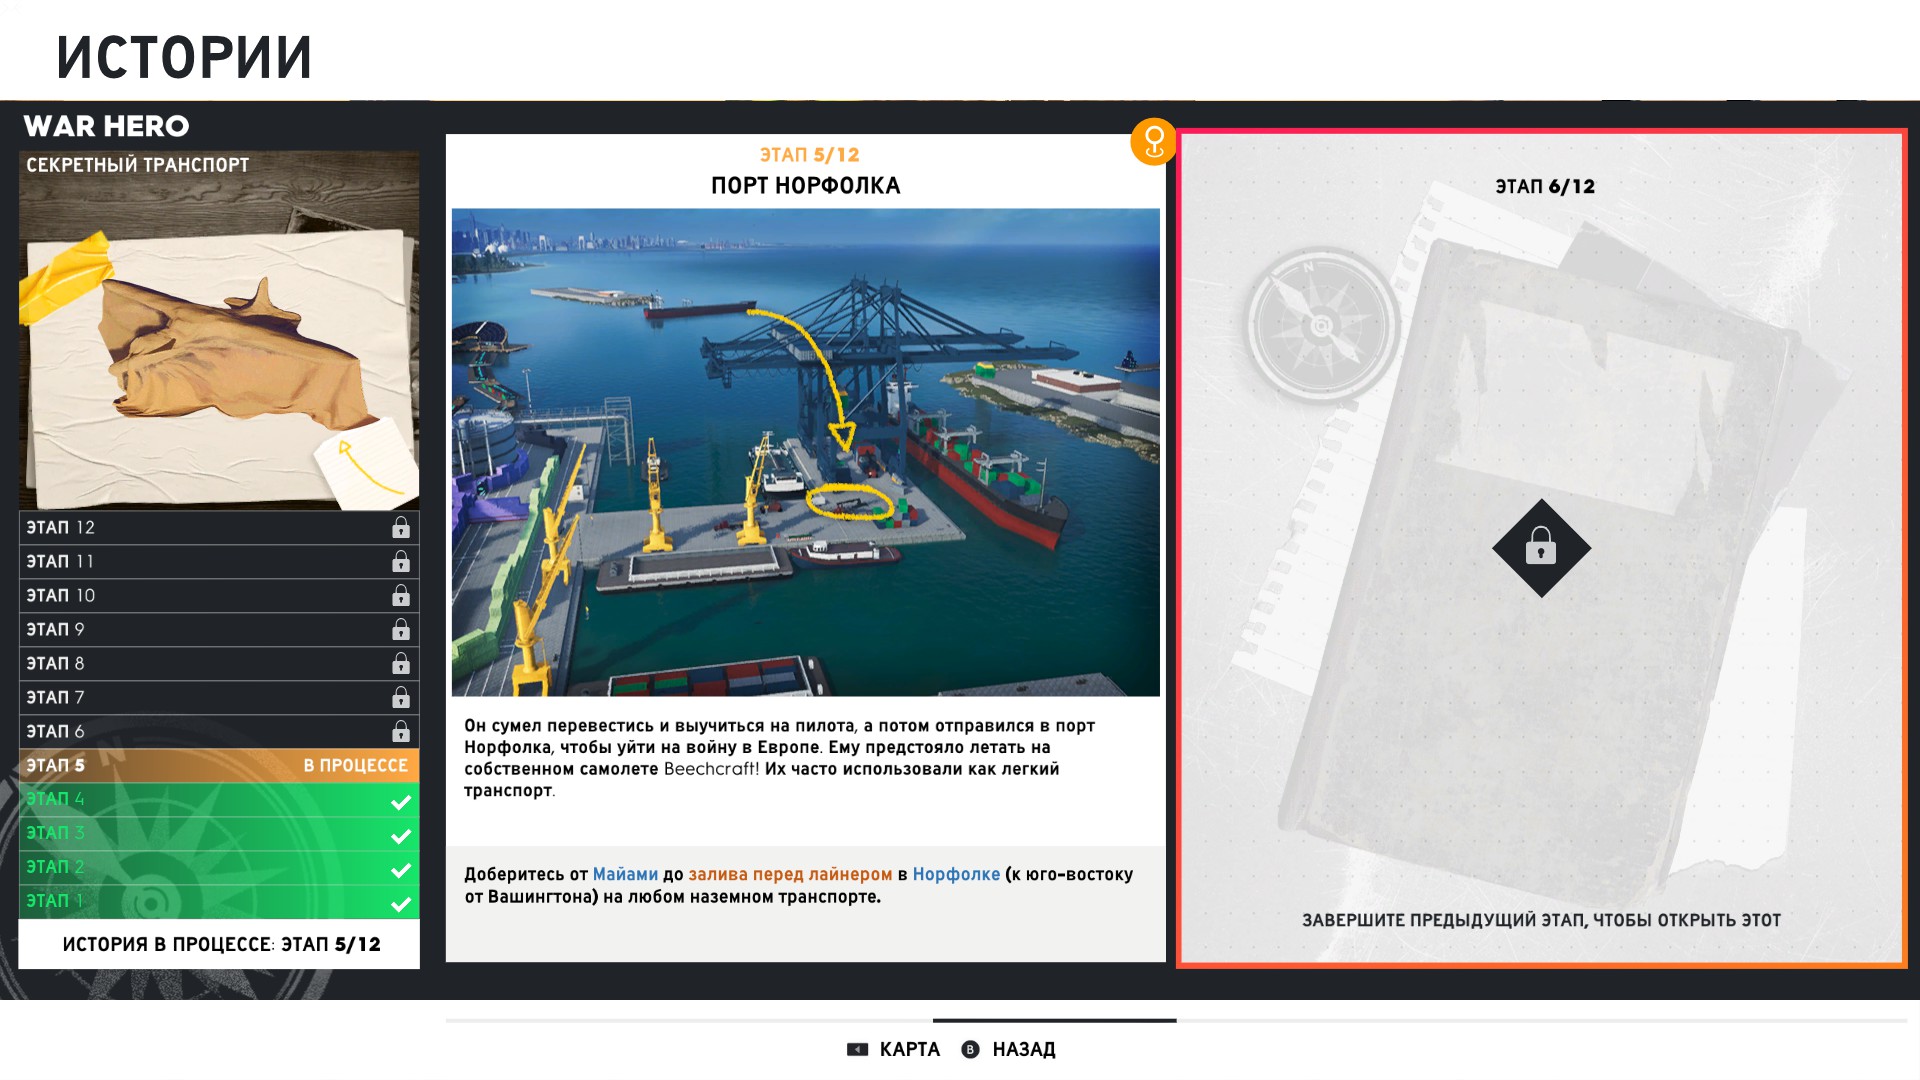The image size is (1920, 1080).
Task: Select the ЭТАП 11 label in the stage list
Action: pyautogui.click(x=60, y=561)
